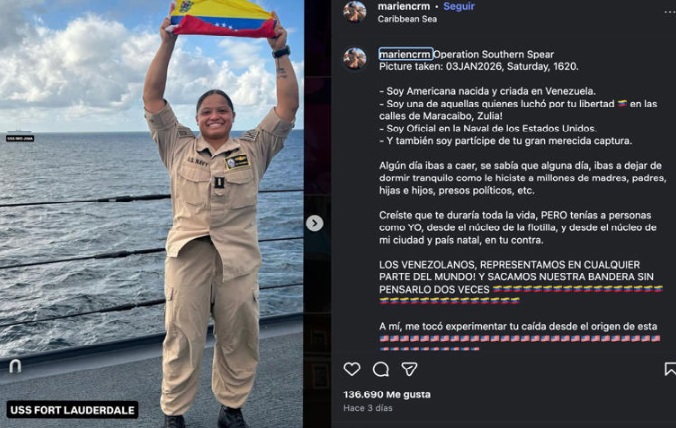The image size is (676, 428).
Task: Open the mariencrm username in the post header
Action: [x=404, y=6]
